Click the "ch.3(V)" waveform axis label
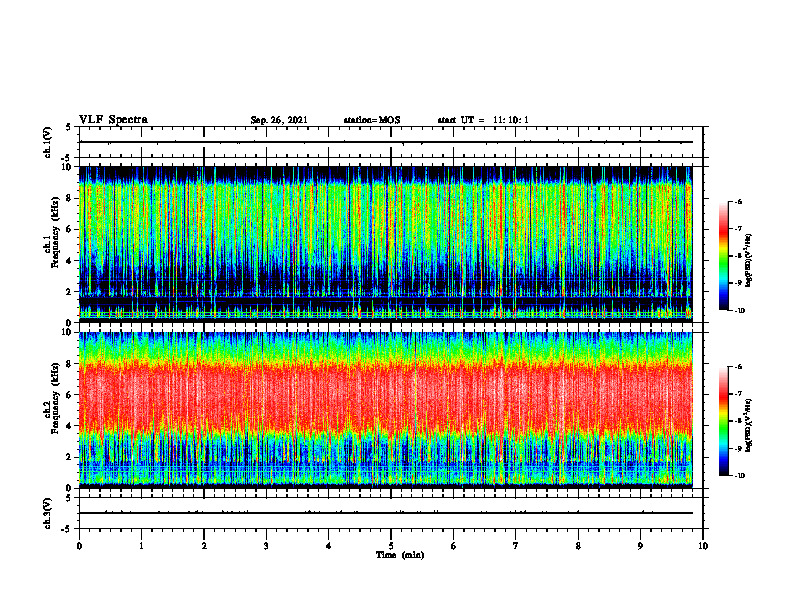The width and height of the screenshot is (792, 612). click(47, 513)
